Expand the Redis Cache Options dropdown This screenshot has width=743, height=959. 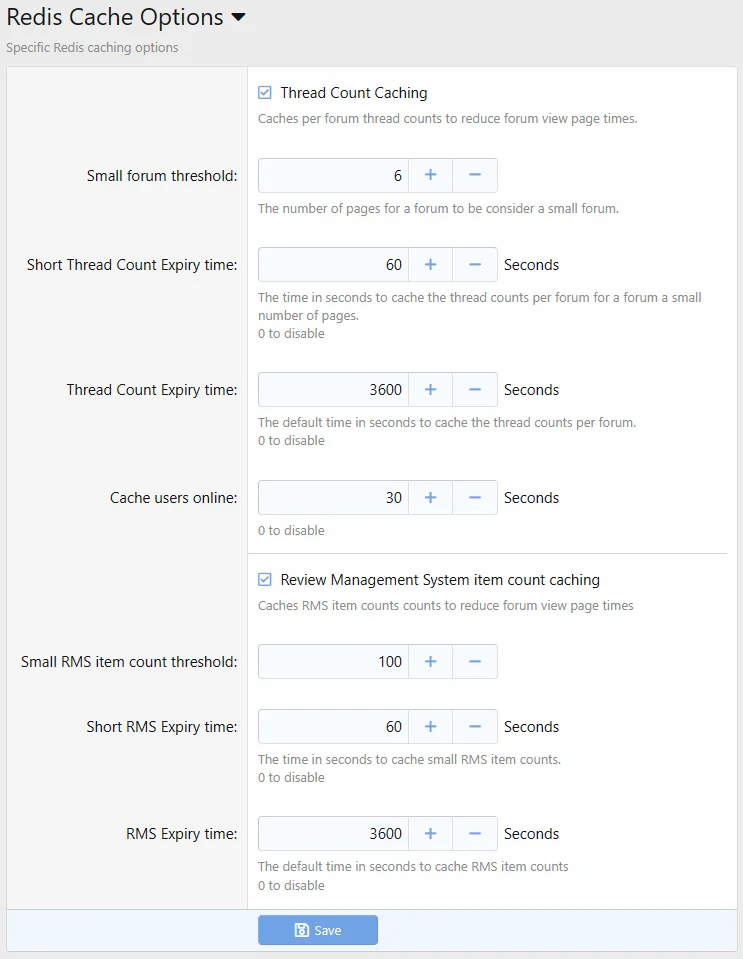pyautogui.click(x=235, y=17)
